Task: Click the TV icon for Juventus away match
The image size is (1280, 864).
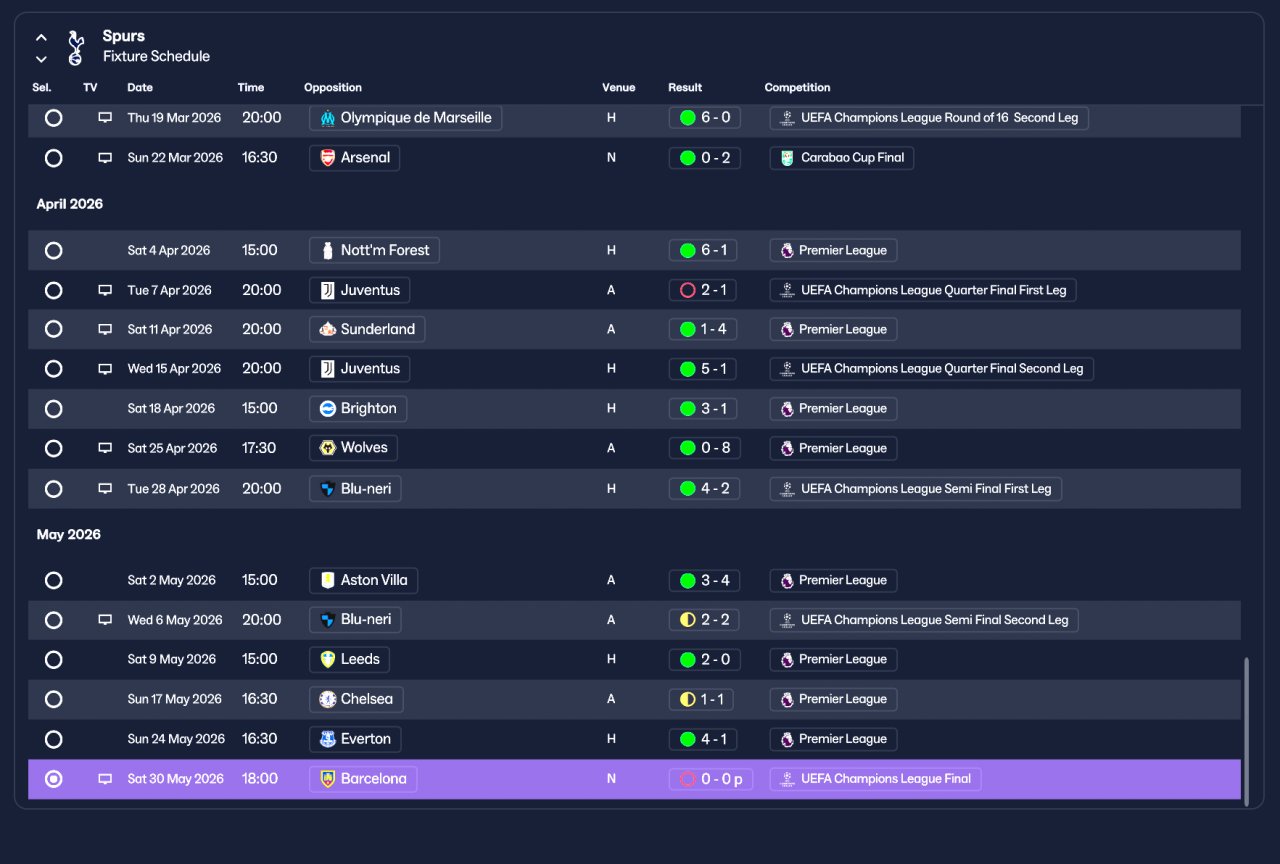Action: pyautogui.click(x=105, y=290)
